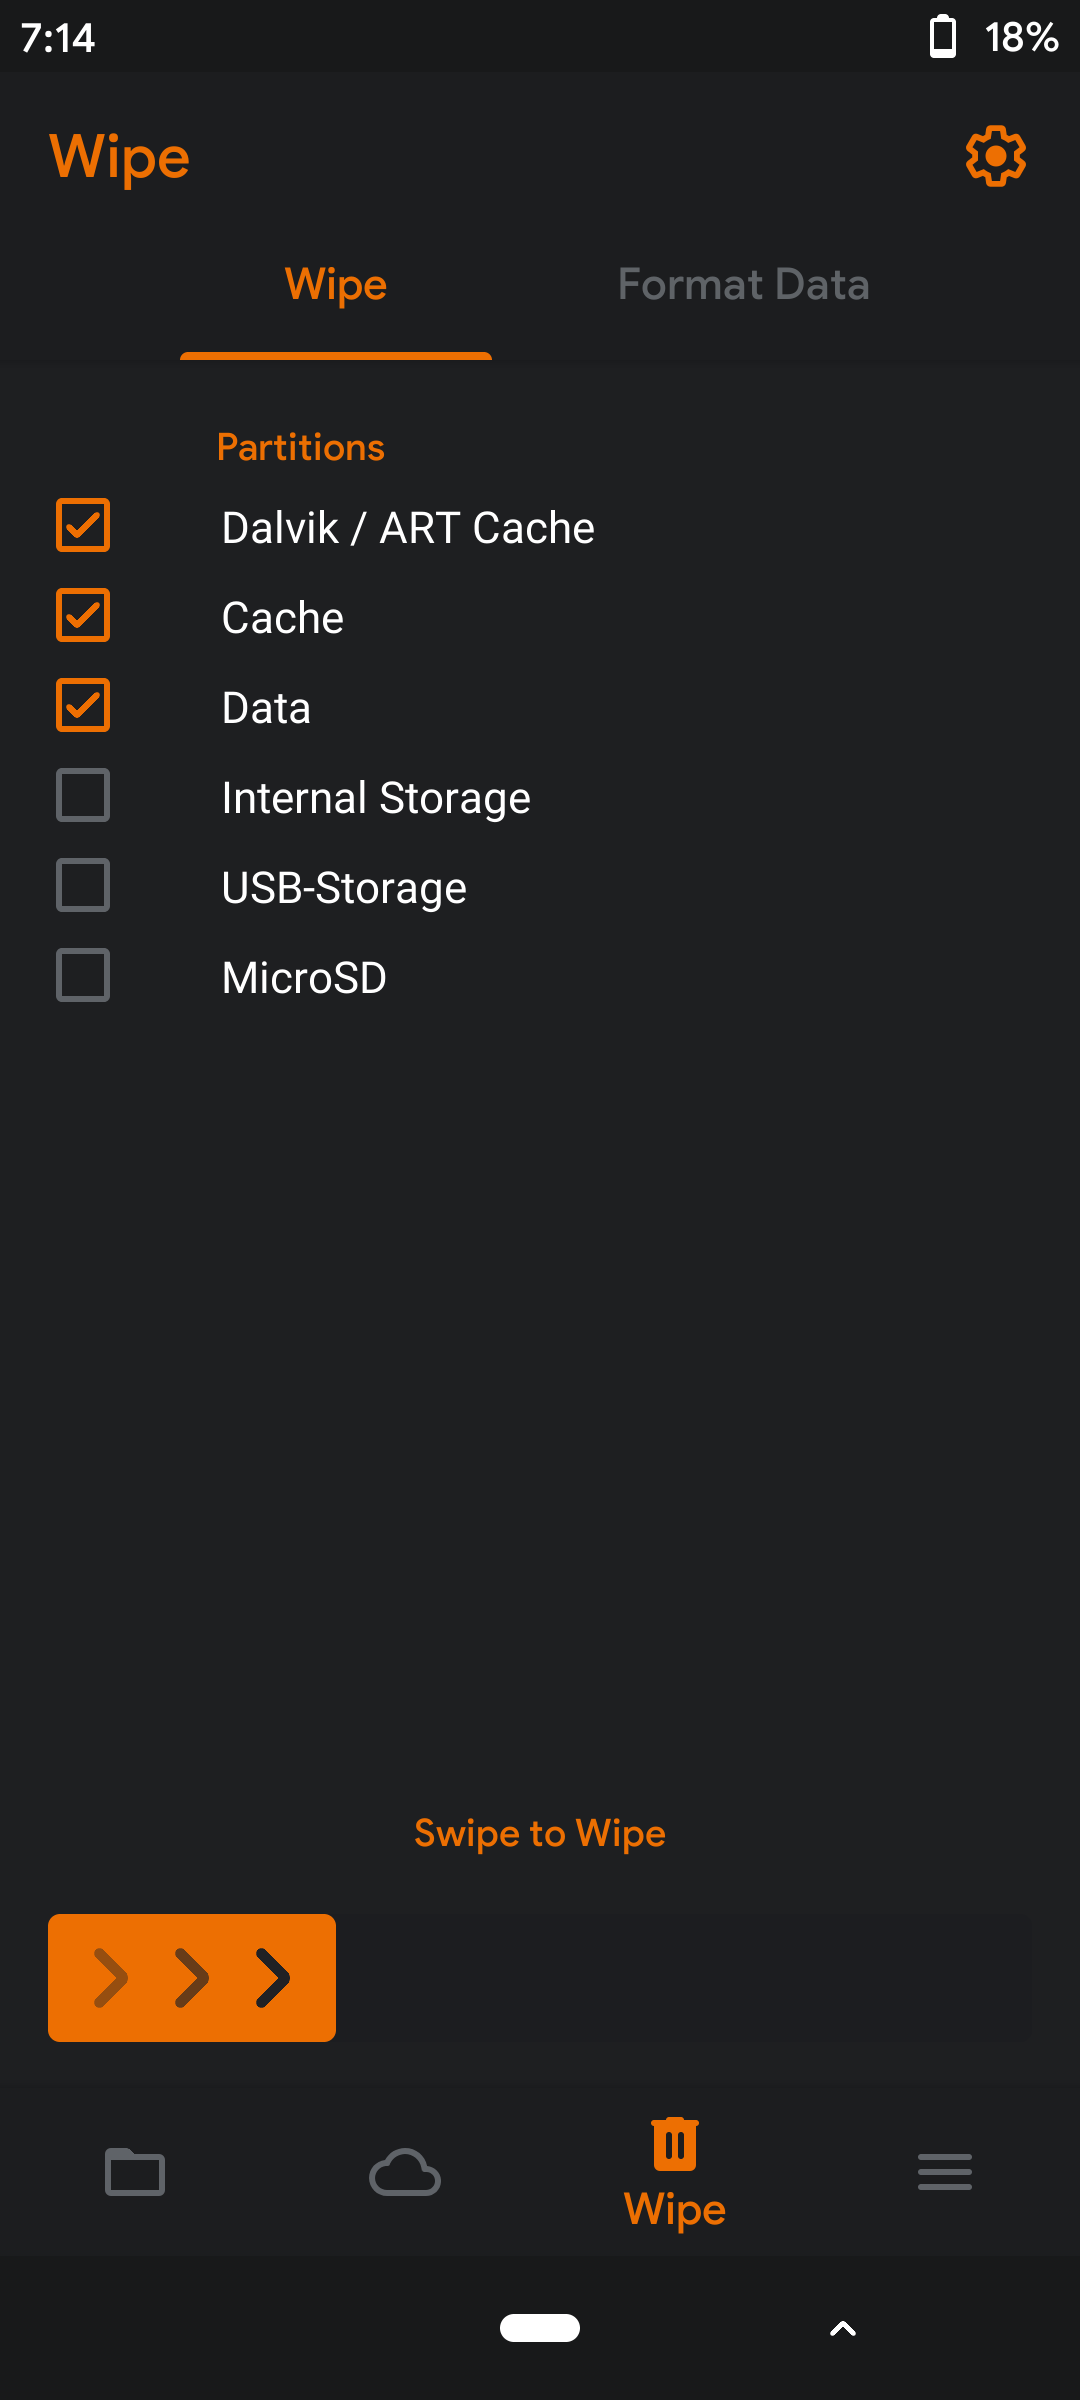This screenshot has width=1080, height=2400.
Task: Uncheck the Dalvik / ART Cache checkbox
Action: (x=83, y=526)
